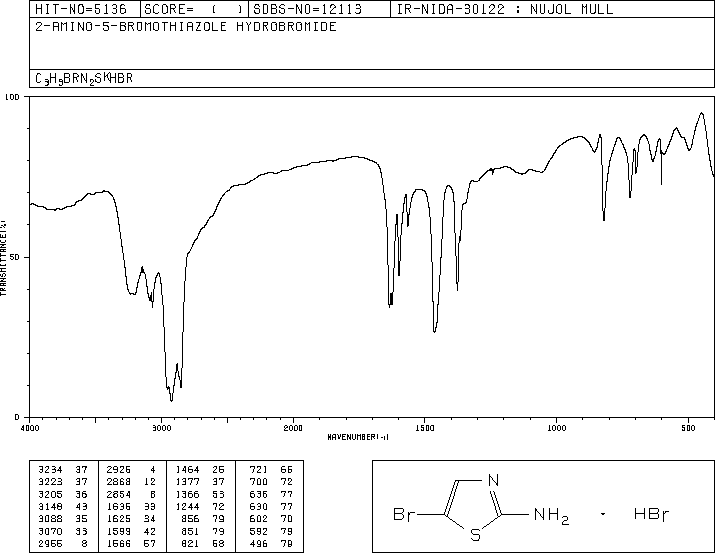Select peak table entry '1244'
The width and height of the screenshot is (715, 553).
click(187, 506)
